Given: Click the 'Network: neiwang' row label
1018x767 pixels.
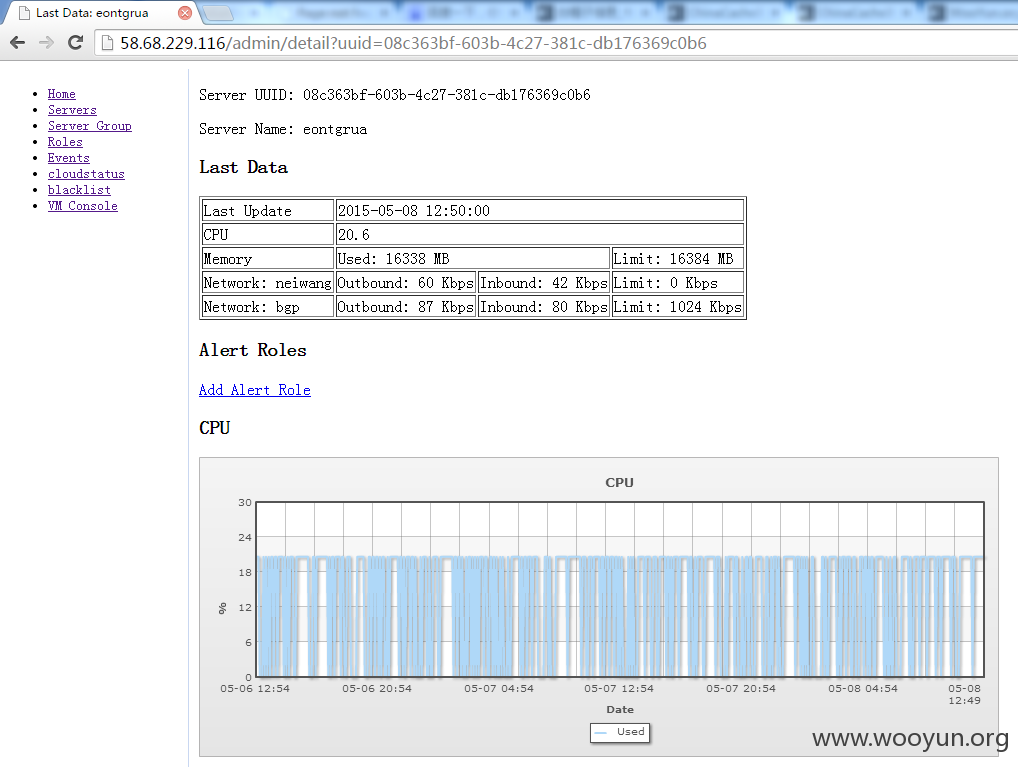Looking at the screenshot, I should tap(267, 283).
